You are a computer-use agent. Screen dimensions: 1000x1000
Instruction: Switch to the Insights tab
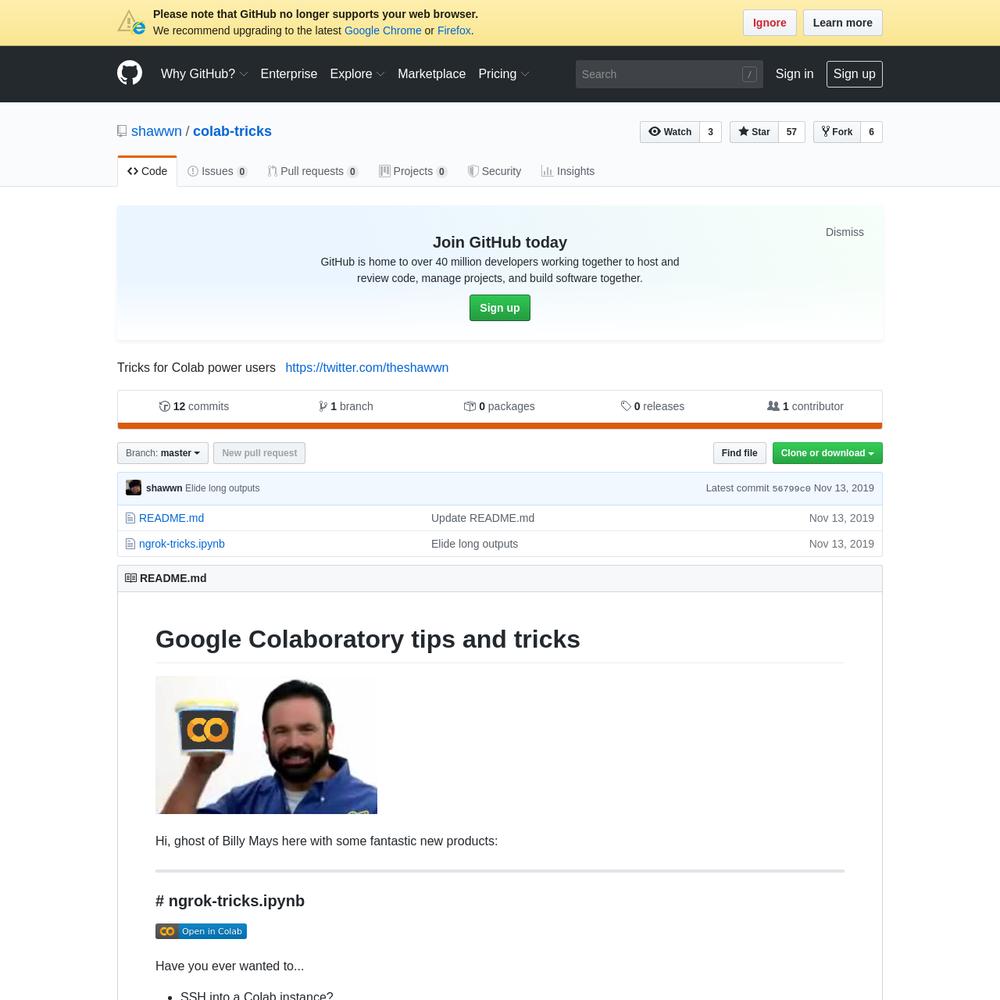click(x=568, y=171)
